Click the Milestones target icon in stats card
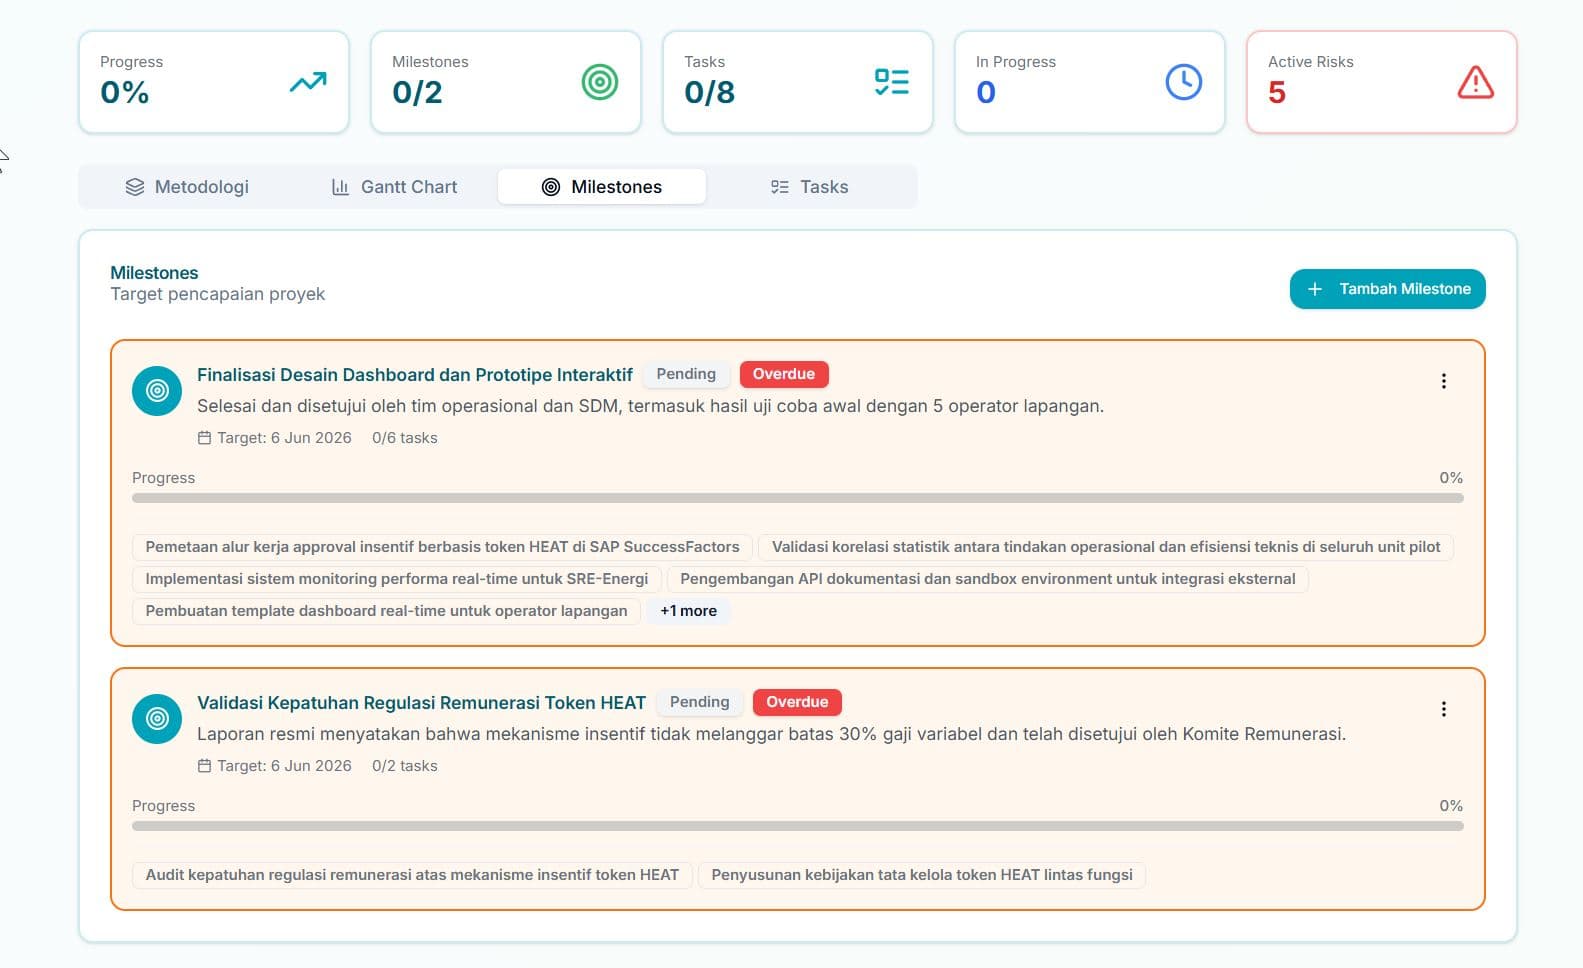 coord(600,82)
